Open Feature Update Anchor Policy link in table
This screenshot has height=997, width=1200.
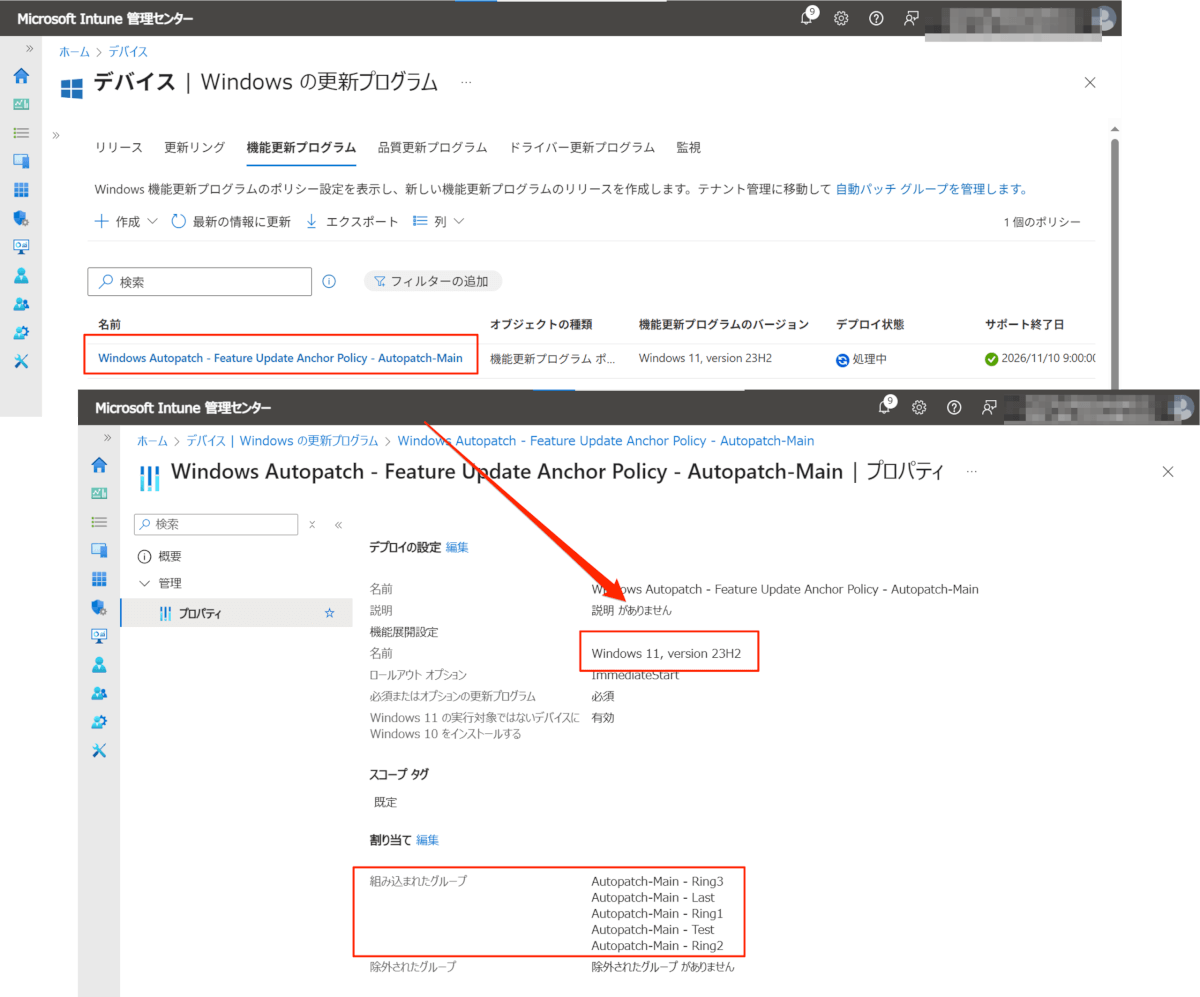tap(280, 358)
